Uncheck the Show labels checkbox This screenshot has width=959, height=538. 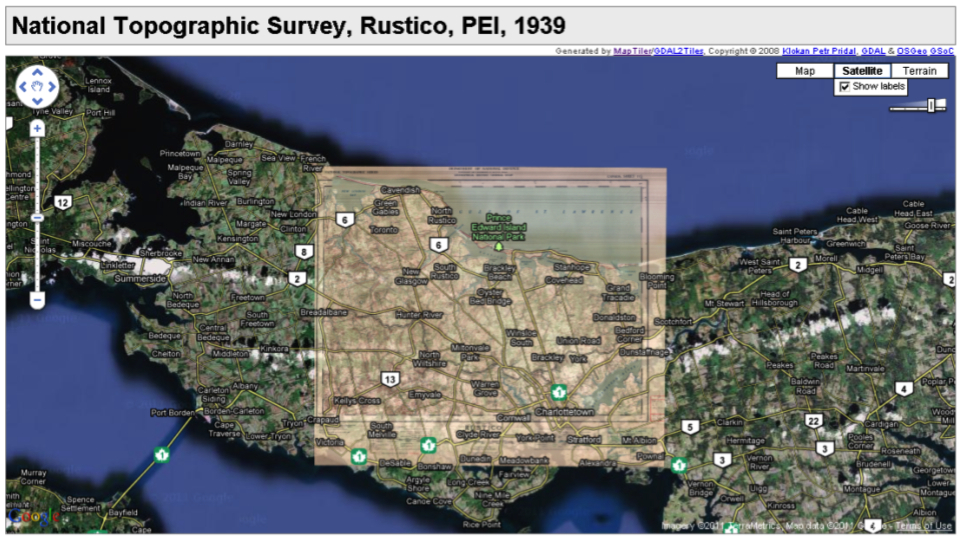[x=845, y=87]
